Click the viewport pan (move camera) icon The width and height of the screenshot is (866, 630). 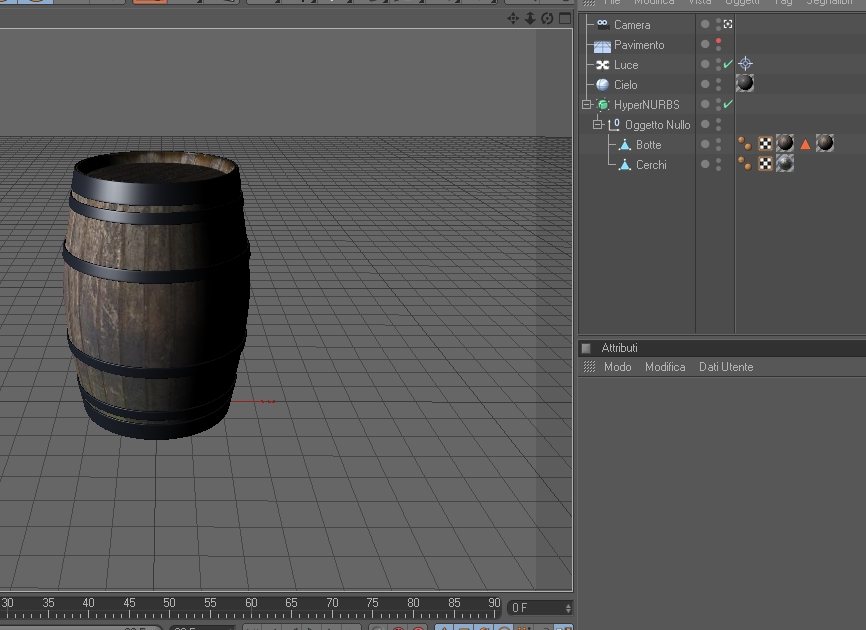513,19
